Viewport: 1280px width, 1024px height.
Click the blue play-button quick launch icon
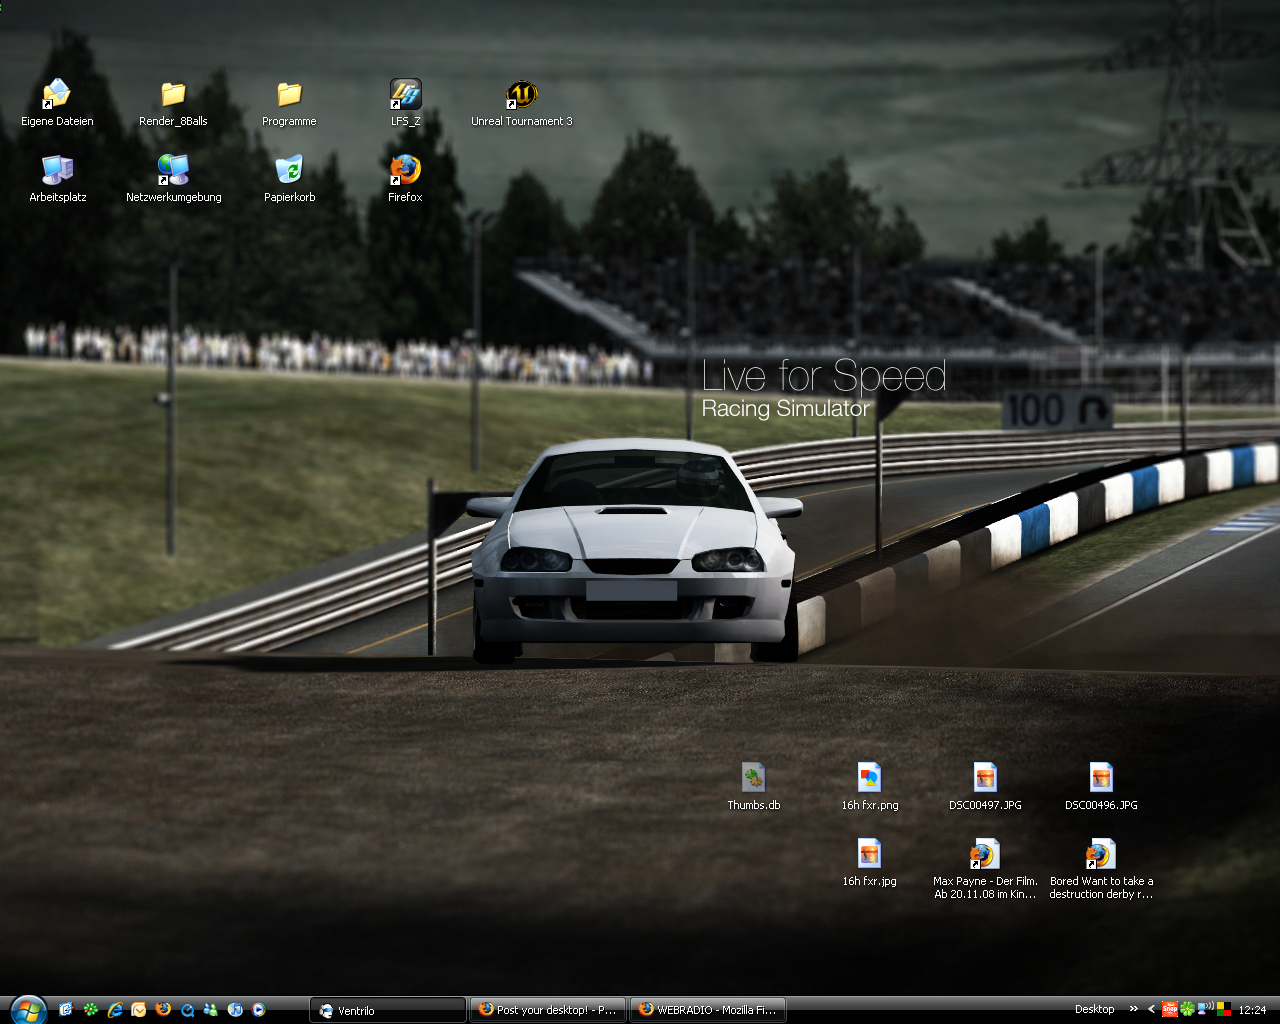tap(259, 1010)
